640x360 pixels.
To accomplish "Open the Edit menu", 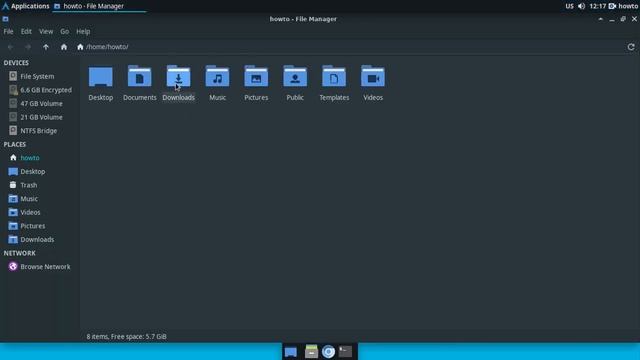I will [26, 31].
